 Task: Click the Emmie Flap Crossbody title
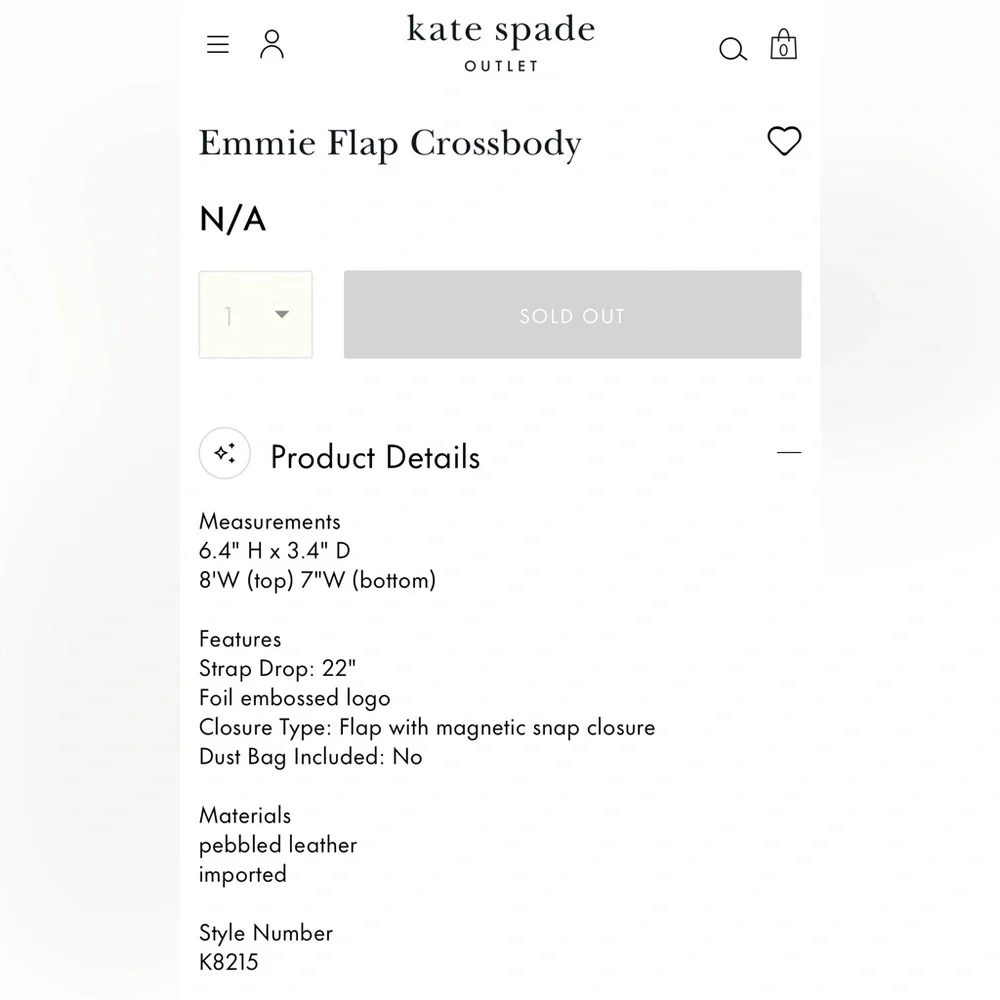(x=390, y=144)
